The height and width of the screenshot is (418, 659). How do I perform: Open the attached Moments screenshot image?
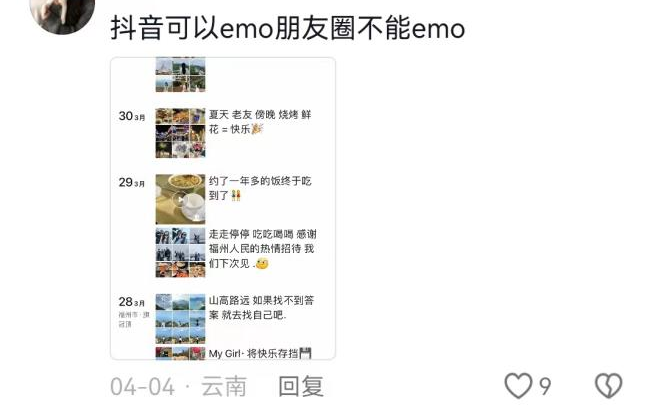[223, 208]
